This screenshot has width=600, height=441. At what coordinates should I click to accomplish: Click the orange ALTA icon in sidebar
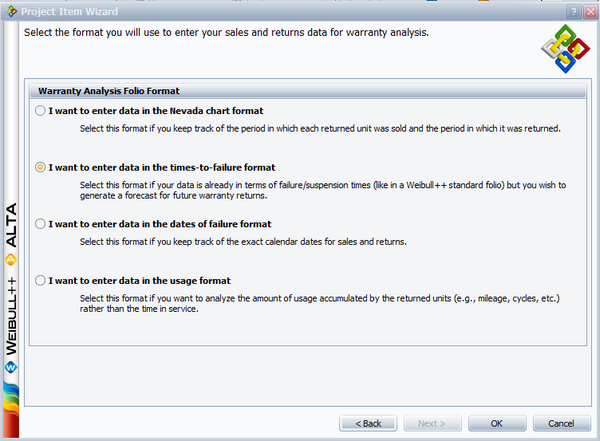(11, 260)
